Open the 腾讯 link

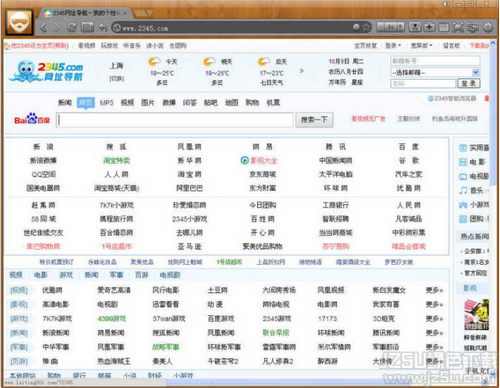pyautogui.click(x=335, y=147)
